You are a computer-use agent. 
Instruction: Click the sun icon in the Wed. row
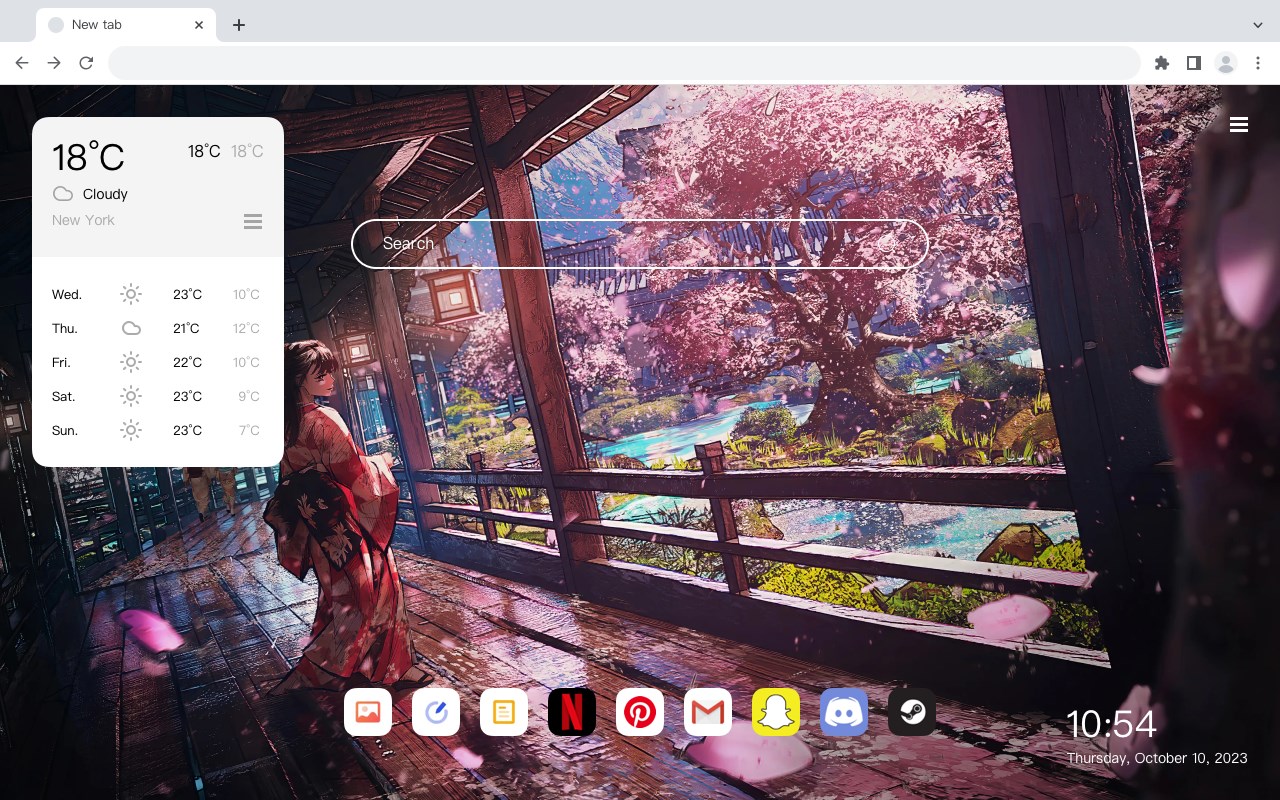131,294
